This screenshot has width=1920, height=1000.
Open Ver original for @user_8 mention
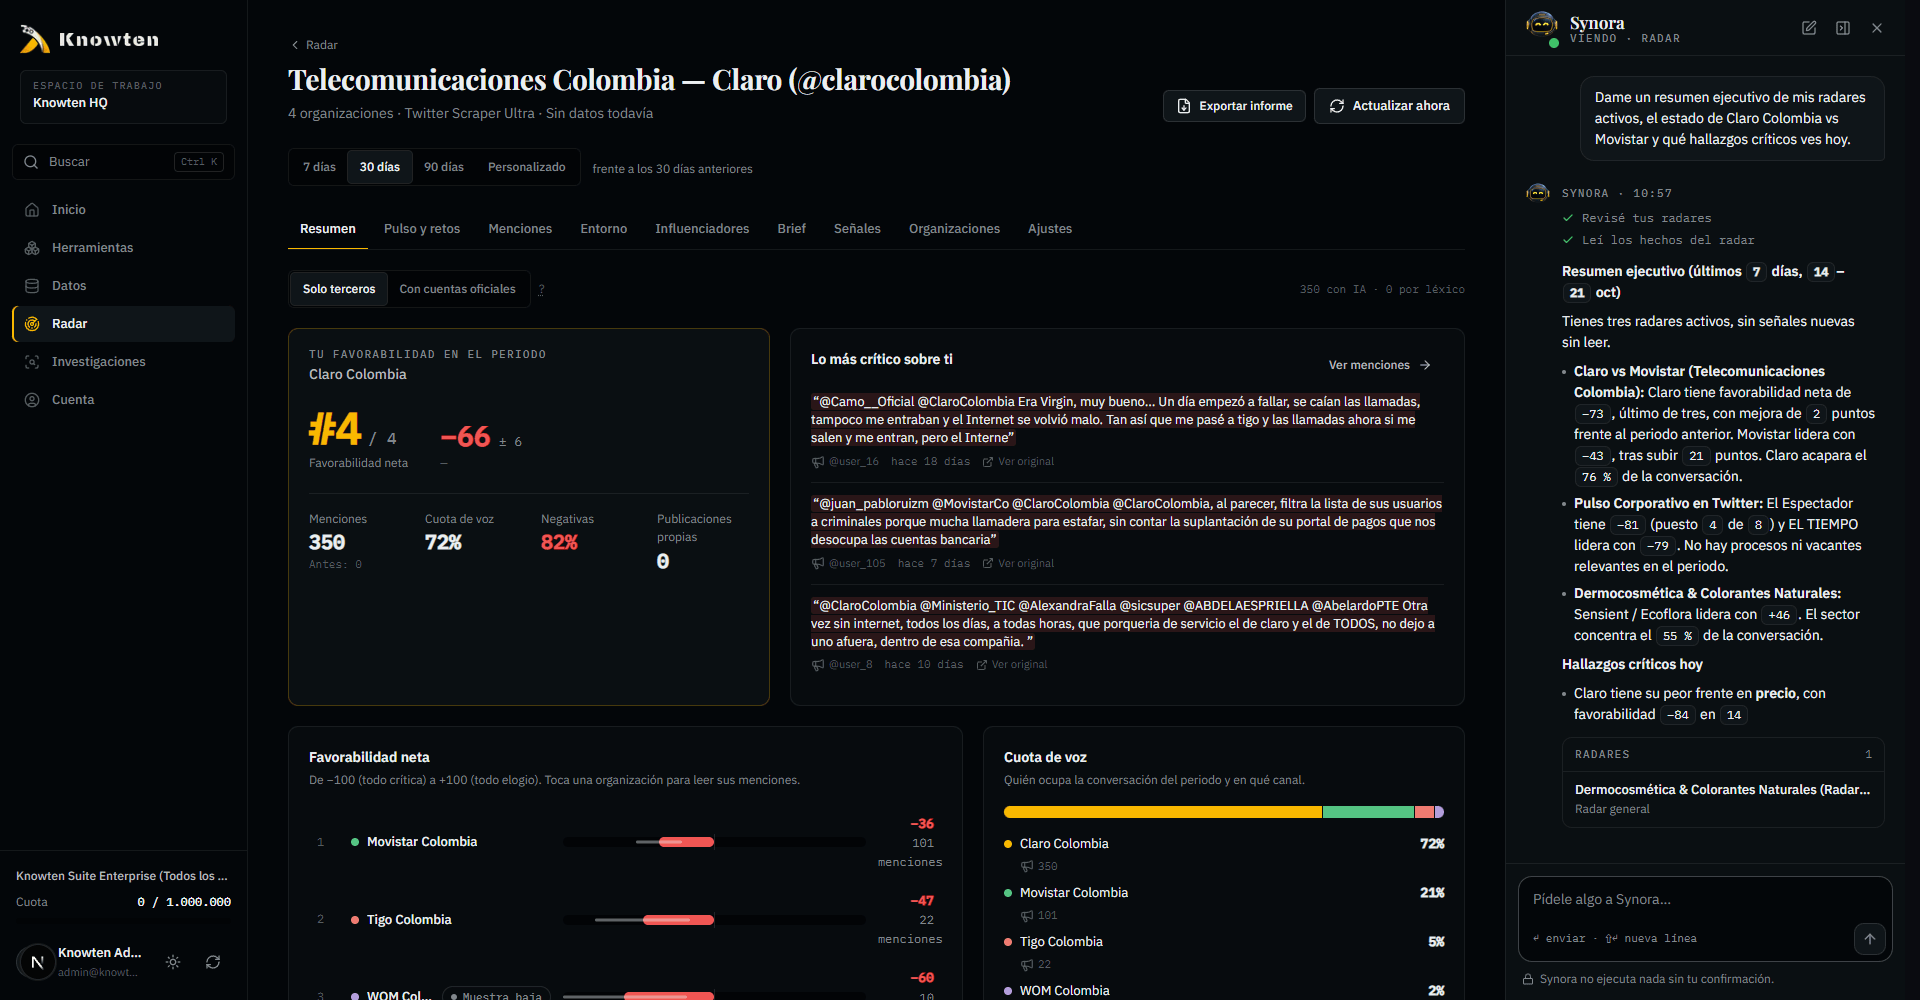pyautogui.click(x=1012, y=665)
